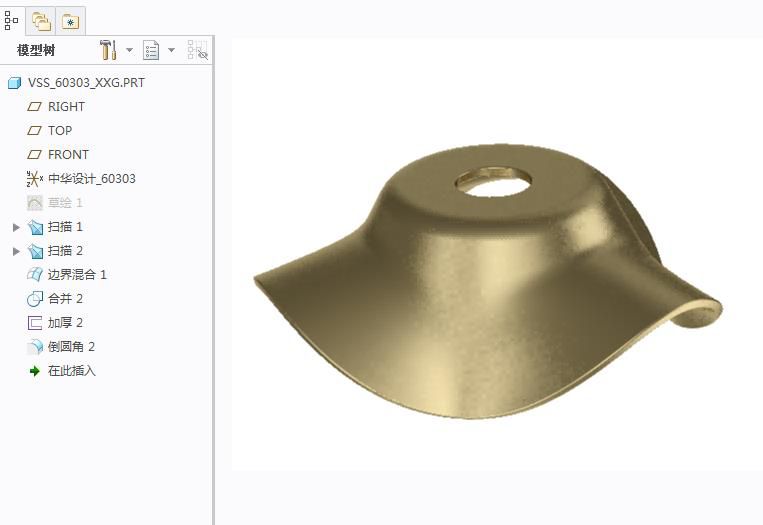Image resolution: width=763 pixels, height=525 pixels.
Task: Expand the 扫描 2 feature node
Action: tap(16, 251)
